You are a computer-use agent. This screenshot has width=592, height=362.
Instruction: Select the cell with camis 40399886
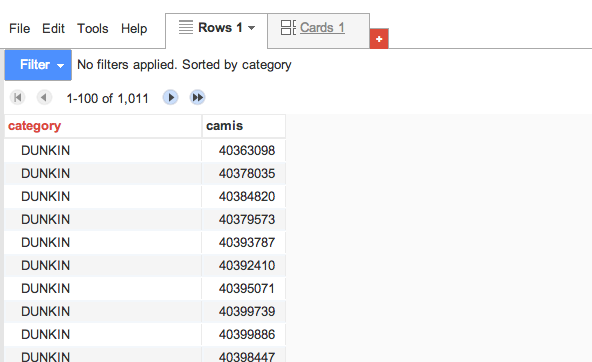244,334
